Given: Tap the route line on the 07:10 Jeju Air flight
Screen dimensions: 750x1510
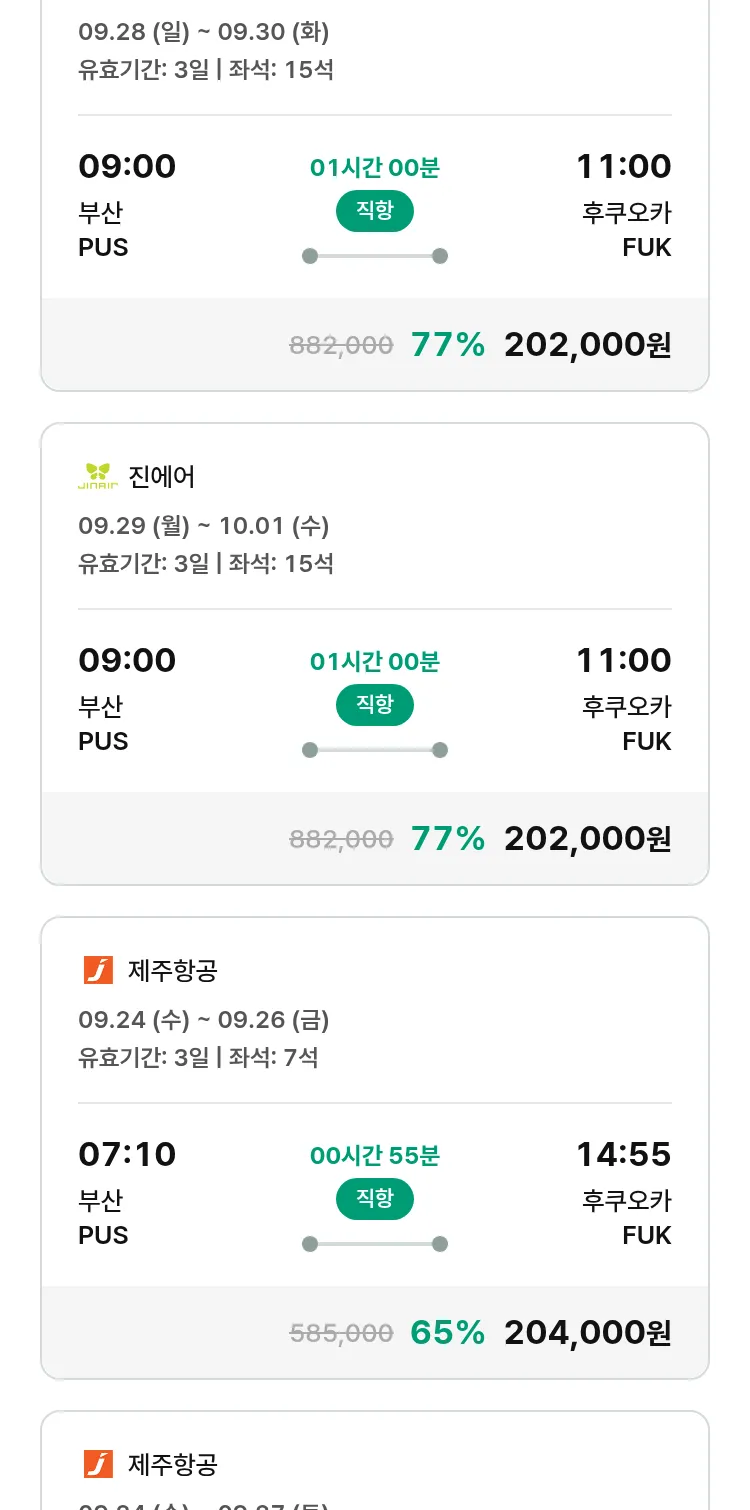Looking at the screenshot, I should (x=374, y=1244).
